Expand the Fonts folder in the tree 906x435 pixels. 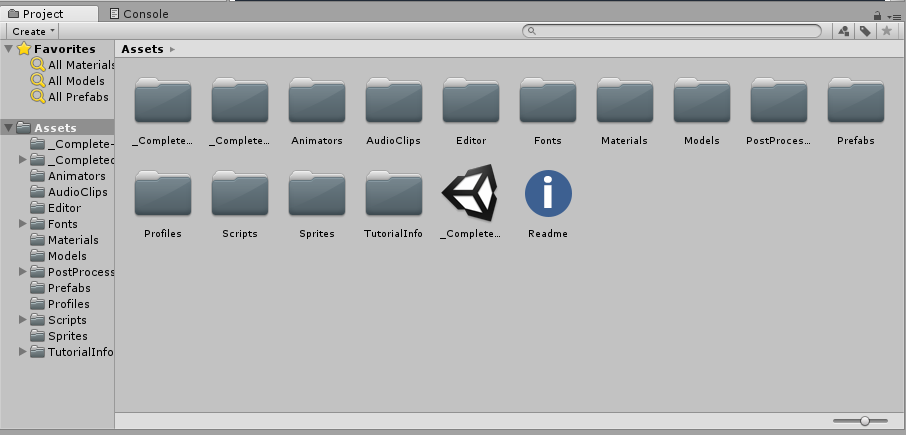pos(23,224)
